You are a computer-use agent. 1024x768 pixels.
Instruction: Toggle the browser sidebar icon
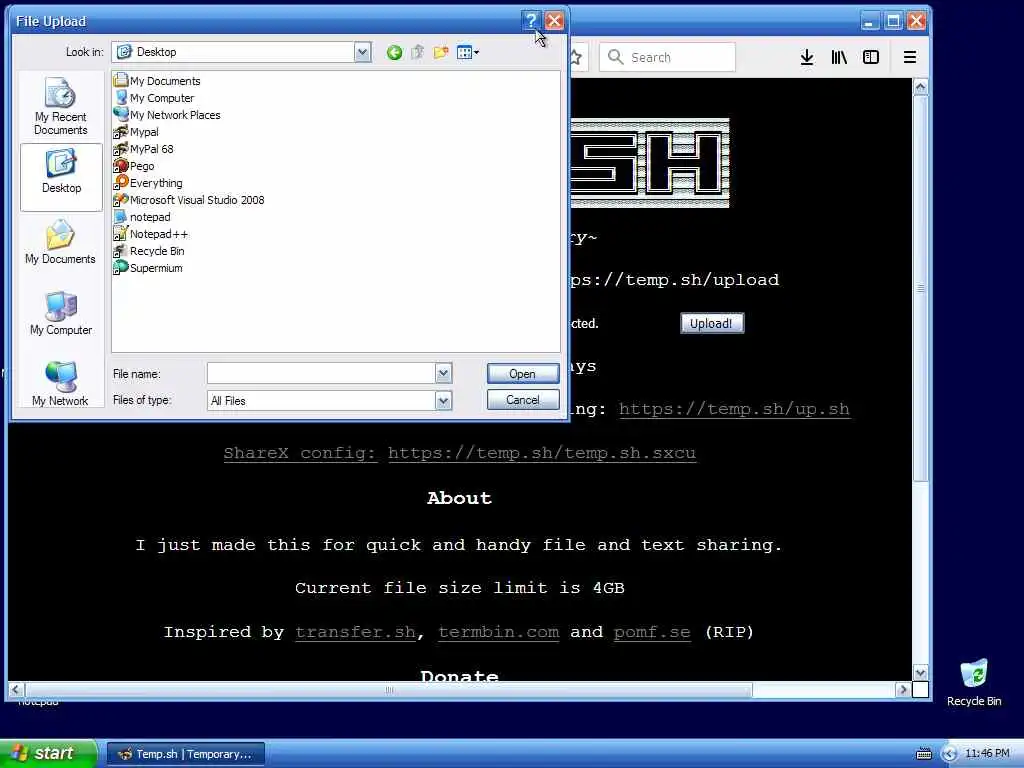point(871,57)
